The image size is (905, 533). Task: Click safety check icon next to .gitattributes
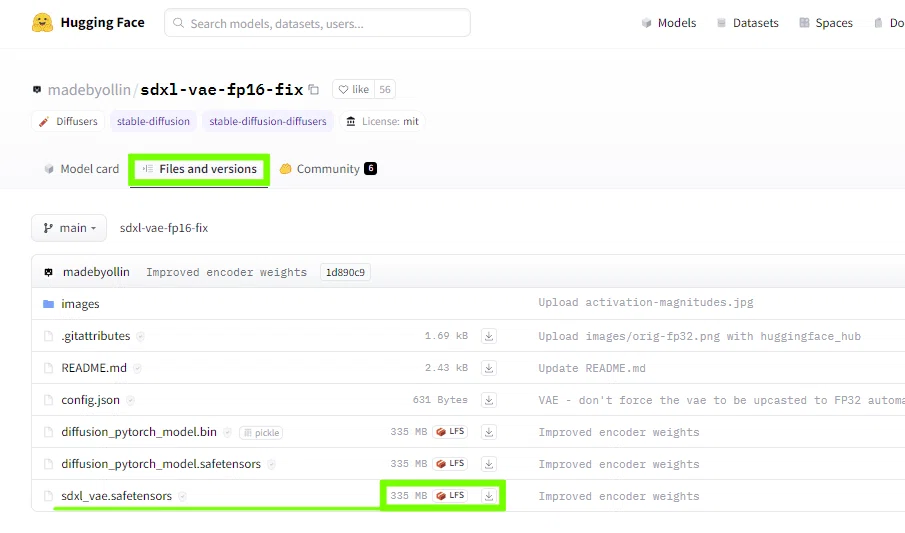click(140, 336)
